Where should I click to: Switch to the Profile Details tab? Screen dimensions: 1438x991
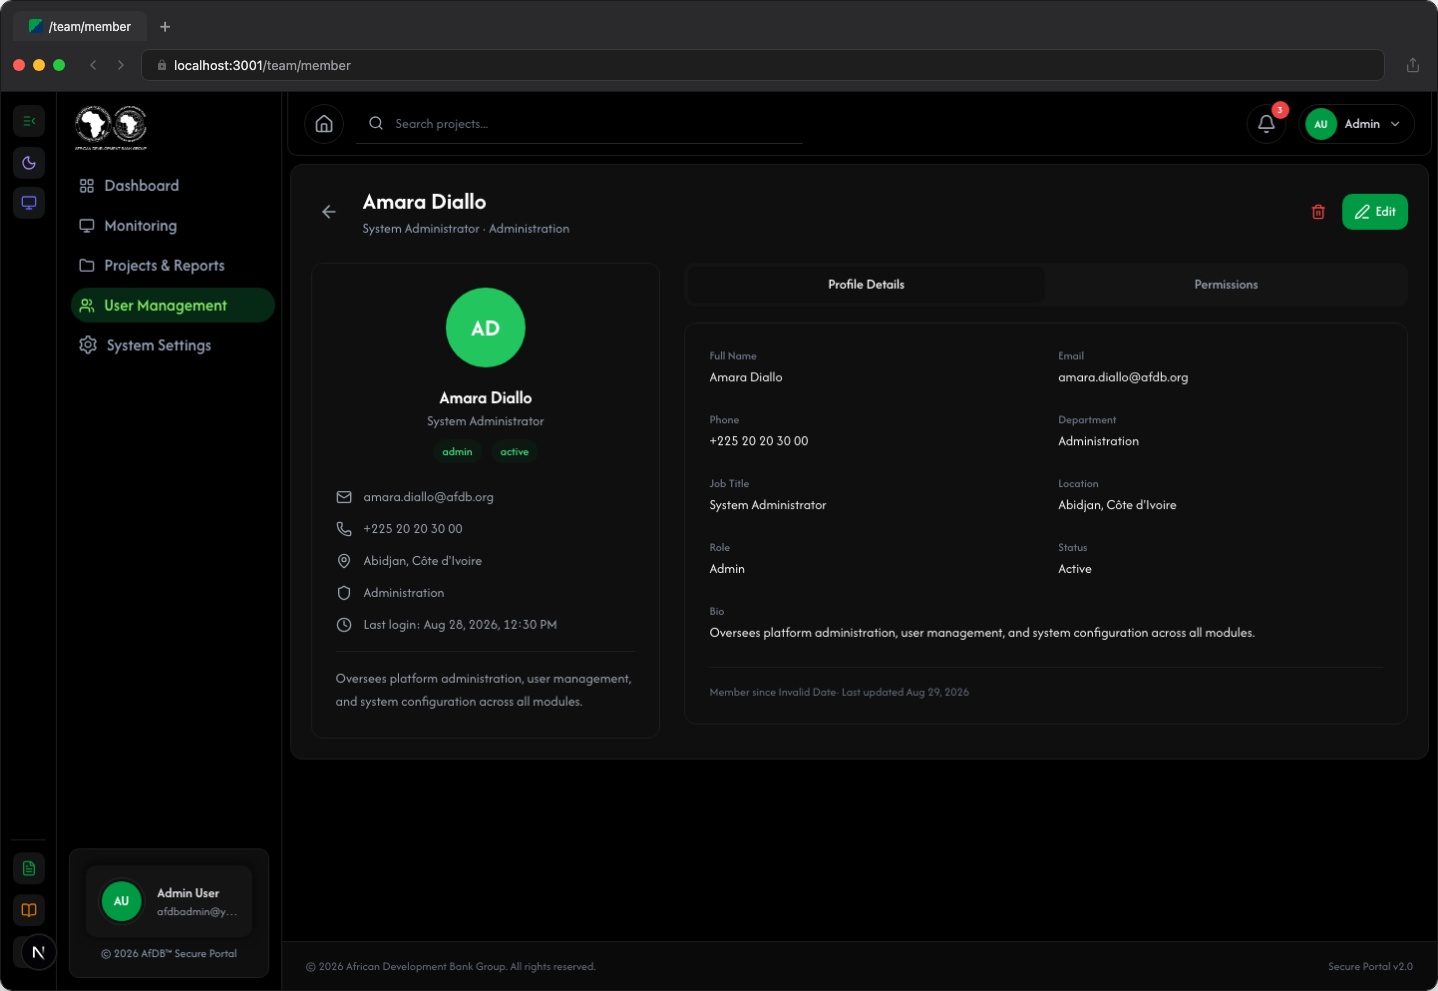pyautogui.click(x=866, y=285)
